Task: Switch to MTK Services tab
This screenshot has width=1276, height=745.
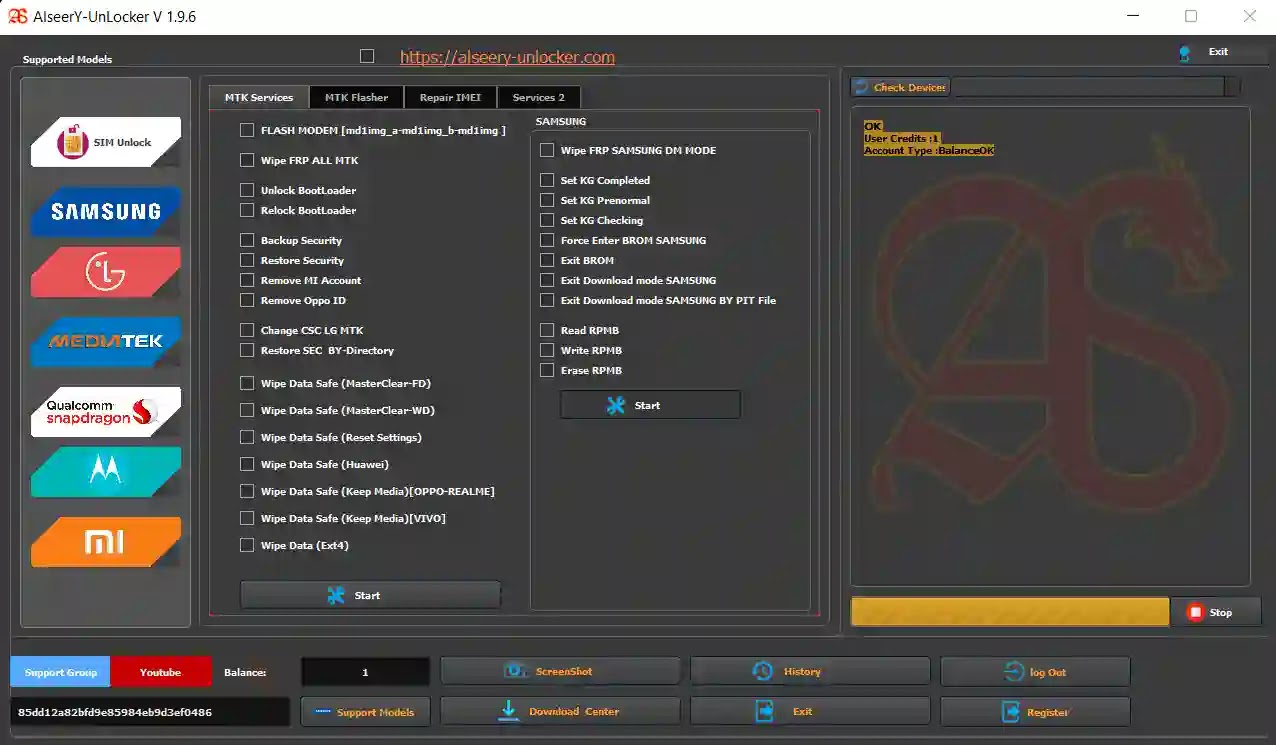Action: pyautogui.click(x=259, y=97)
